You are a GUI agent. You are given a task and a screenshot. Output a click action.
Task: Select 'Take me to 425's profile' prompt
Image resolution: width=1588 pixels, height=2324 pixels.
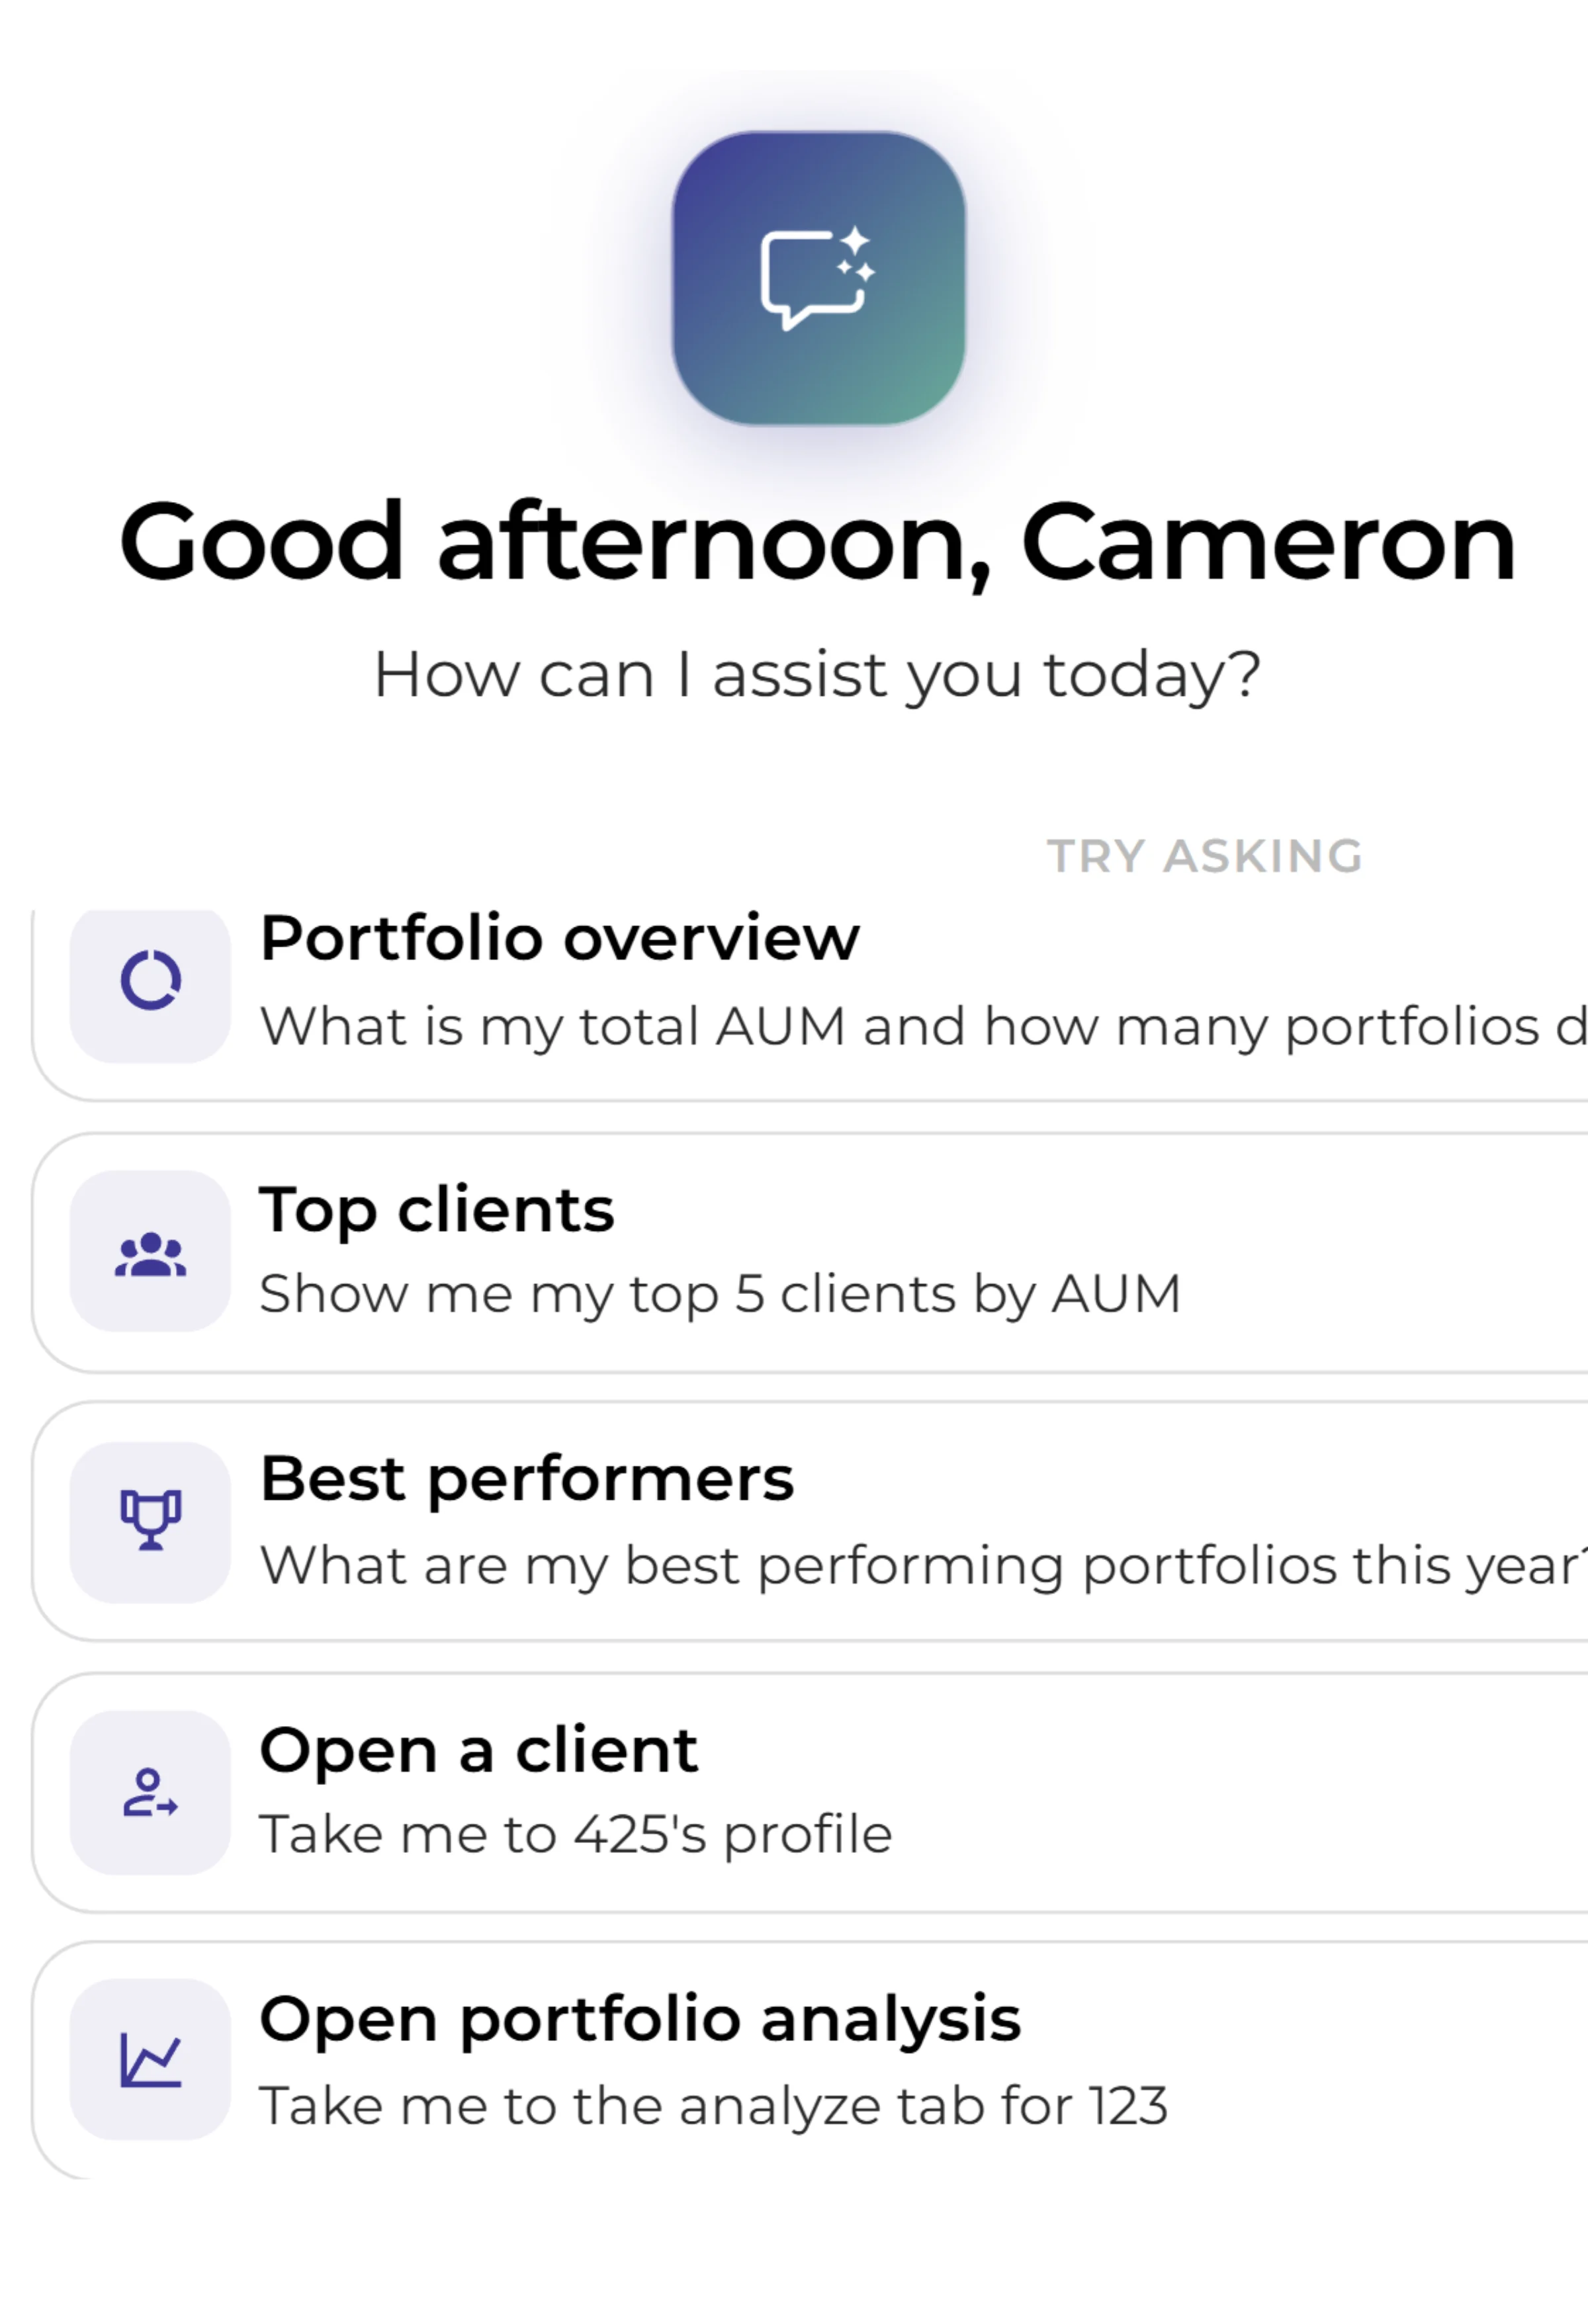[x=576, y=1833]
